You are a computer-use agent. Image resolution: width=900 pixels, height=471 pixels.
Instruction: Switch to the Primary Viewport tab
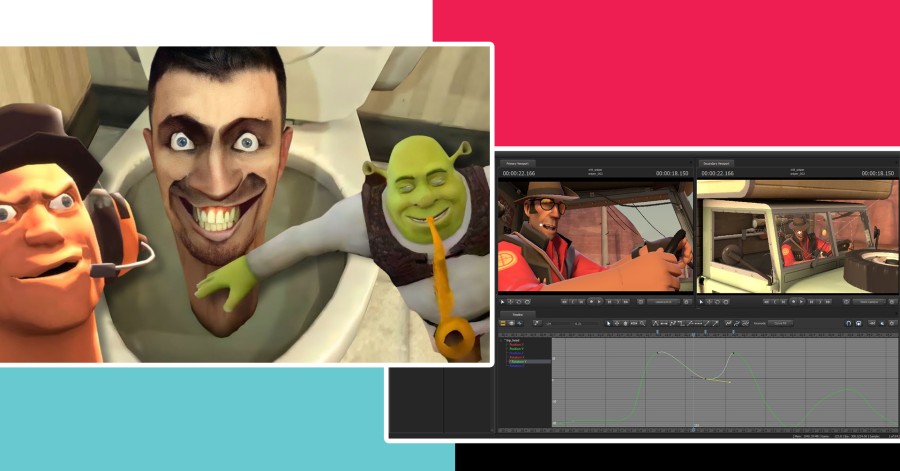[x=517, y=164]
